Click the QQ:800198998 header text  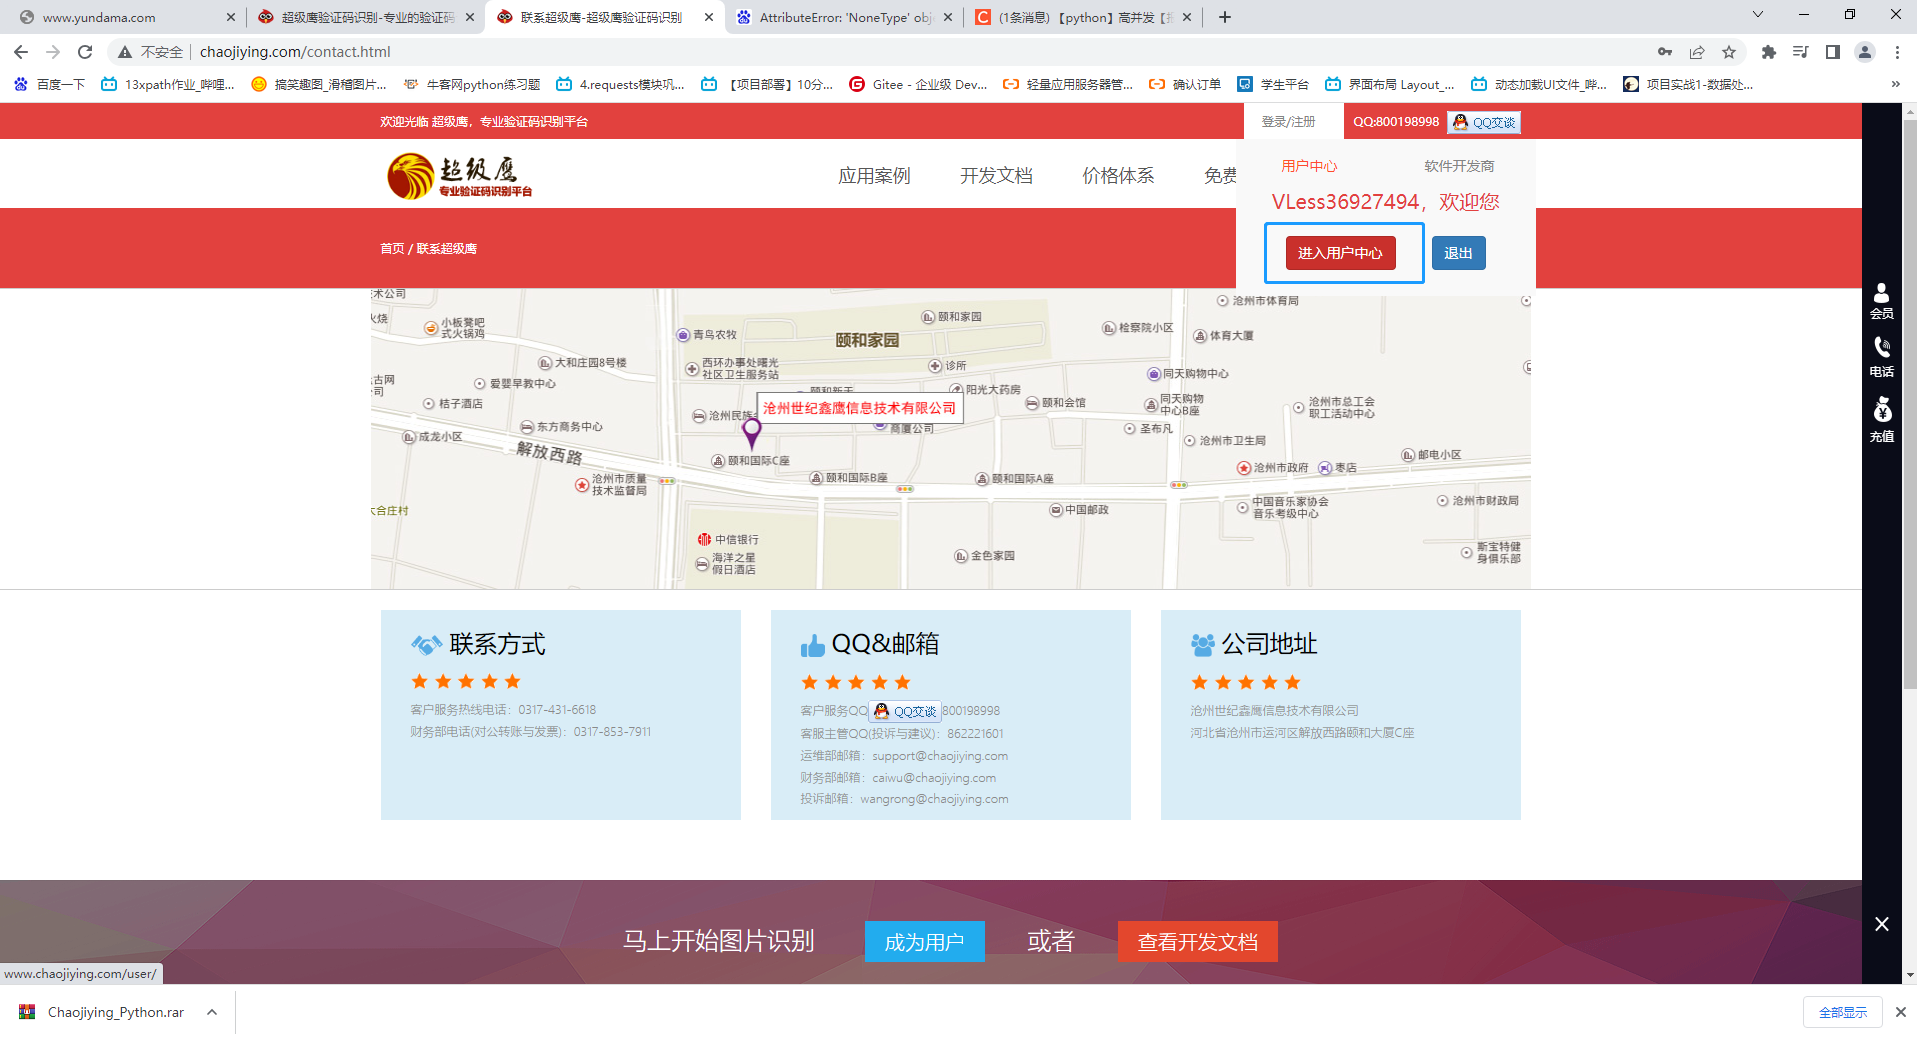point(1396,122)
